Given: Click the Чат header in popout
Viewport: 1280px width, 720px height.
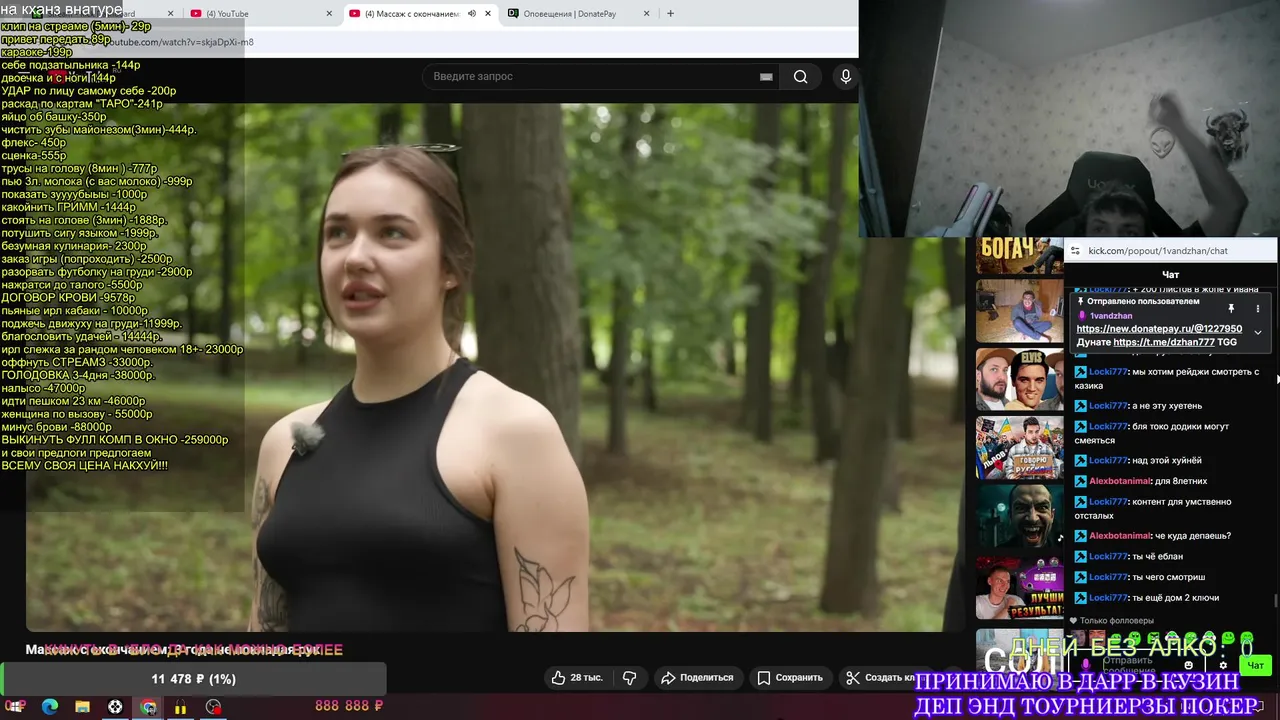Looking at the screenshot, I should 1170,274.
